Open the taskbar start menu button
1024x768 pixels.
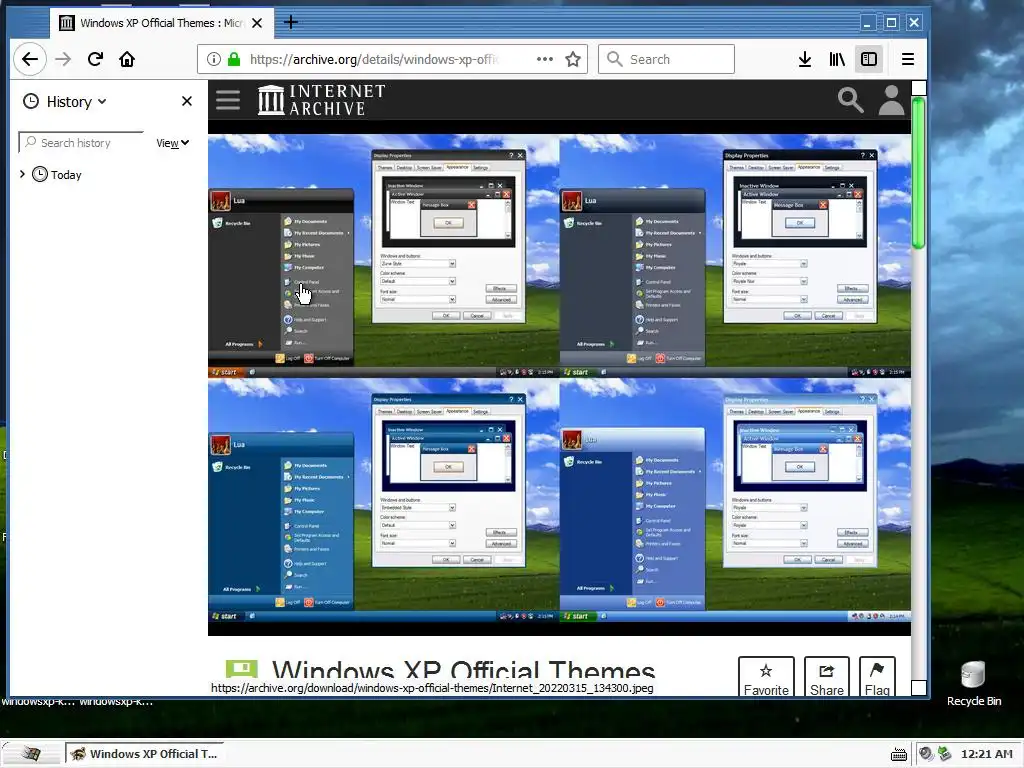coord(30,754)
